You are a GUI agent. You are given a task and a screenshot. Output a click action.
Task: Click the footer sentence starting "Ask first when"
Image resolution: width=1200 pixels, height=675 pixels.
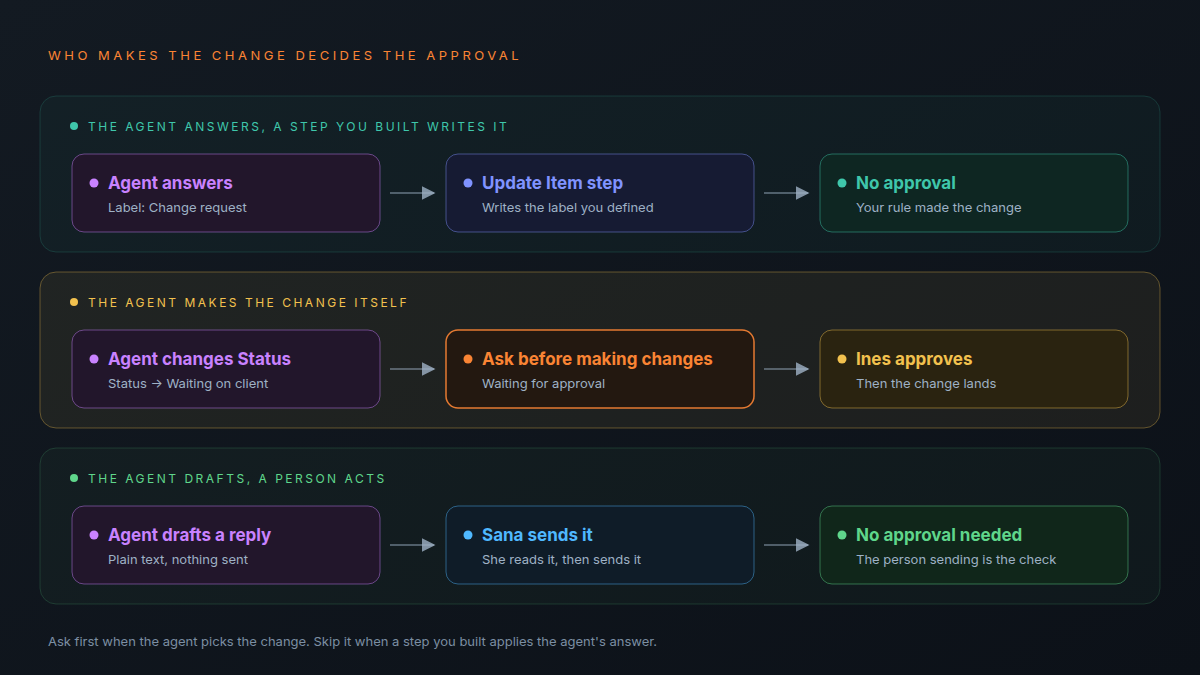pyautogui.click(x=352, y=642)
